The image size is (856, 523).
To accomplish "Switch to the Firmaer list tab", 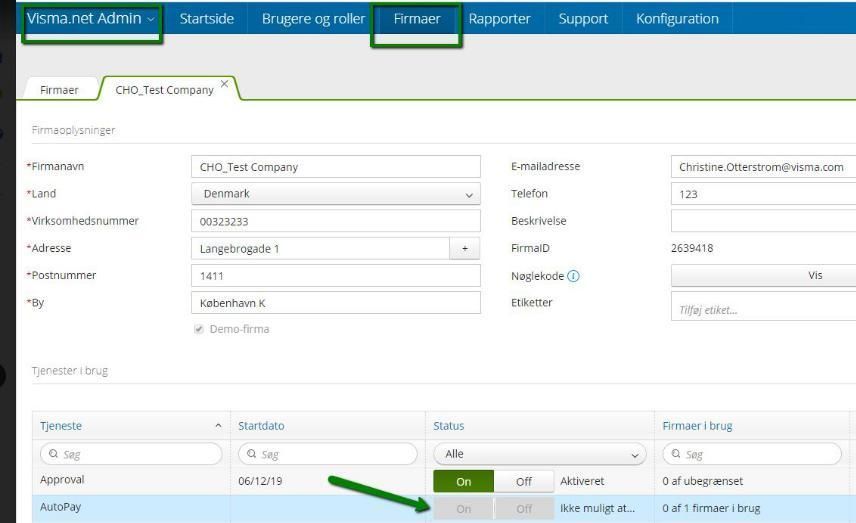I will click(x=59, y=90).
